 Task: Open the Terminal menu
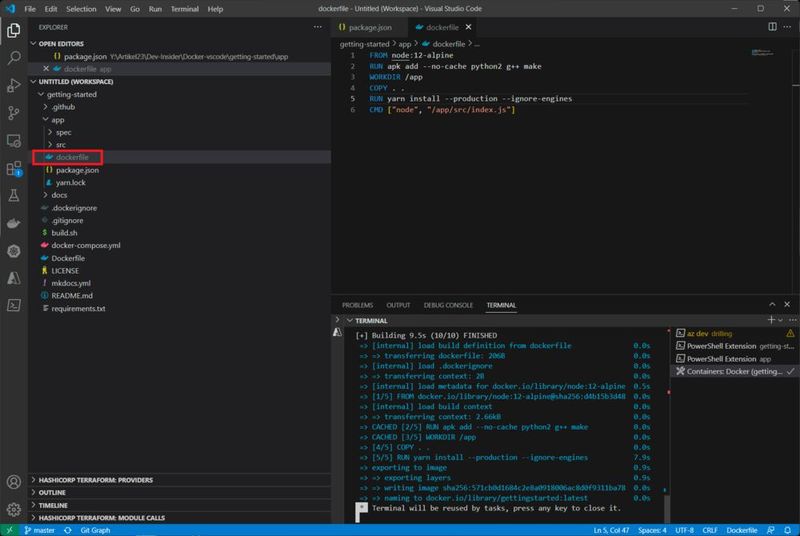184,9
